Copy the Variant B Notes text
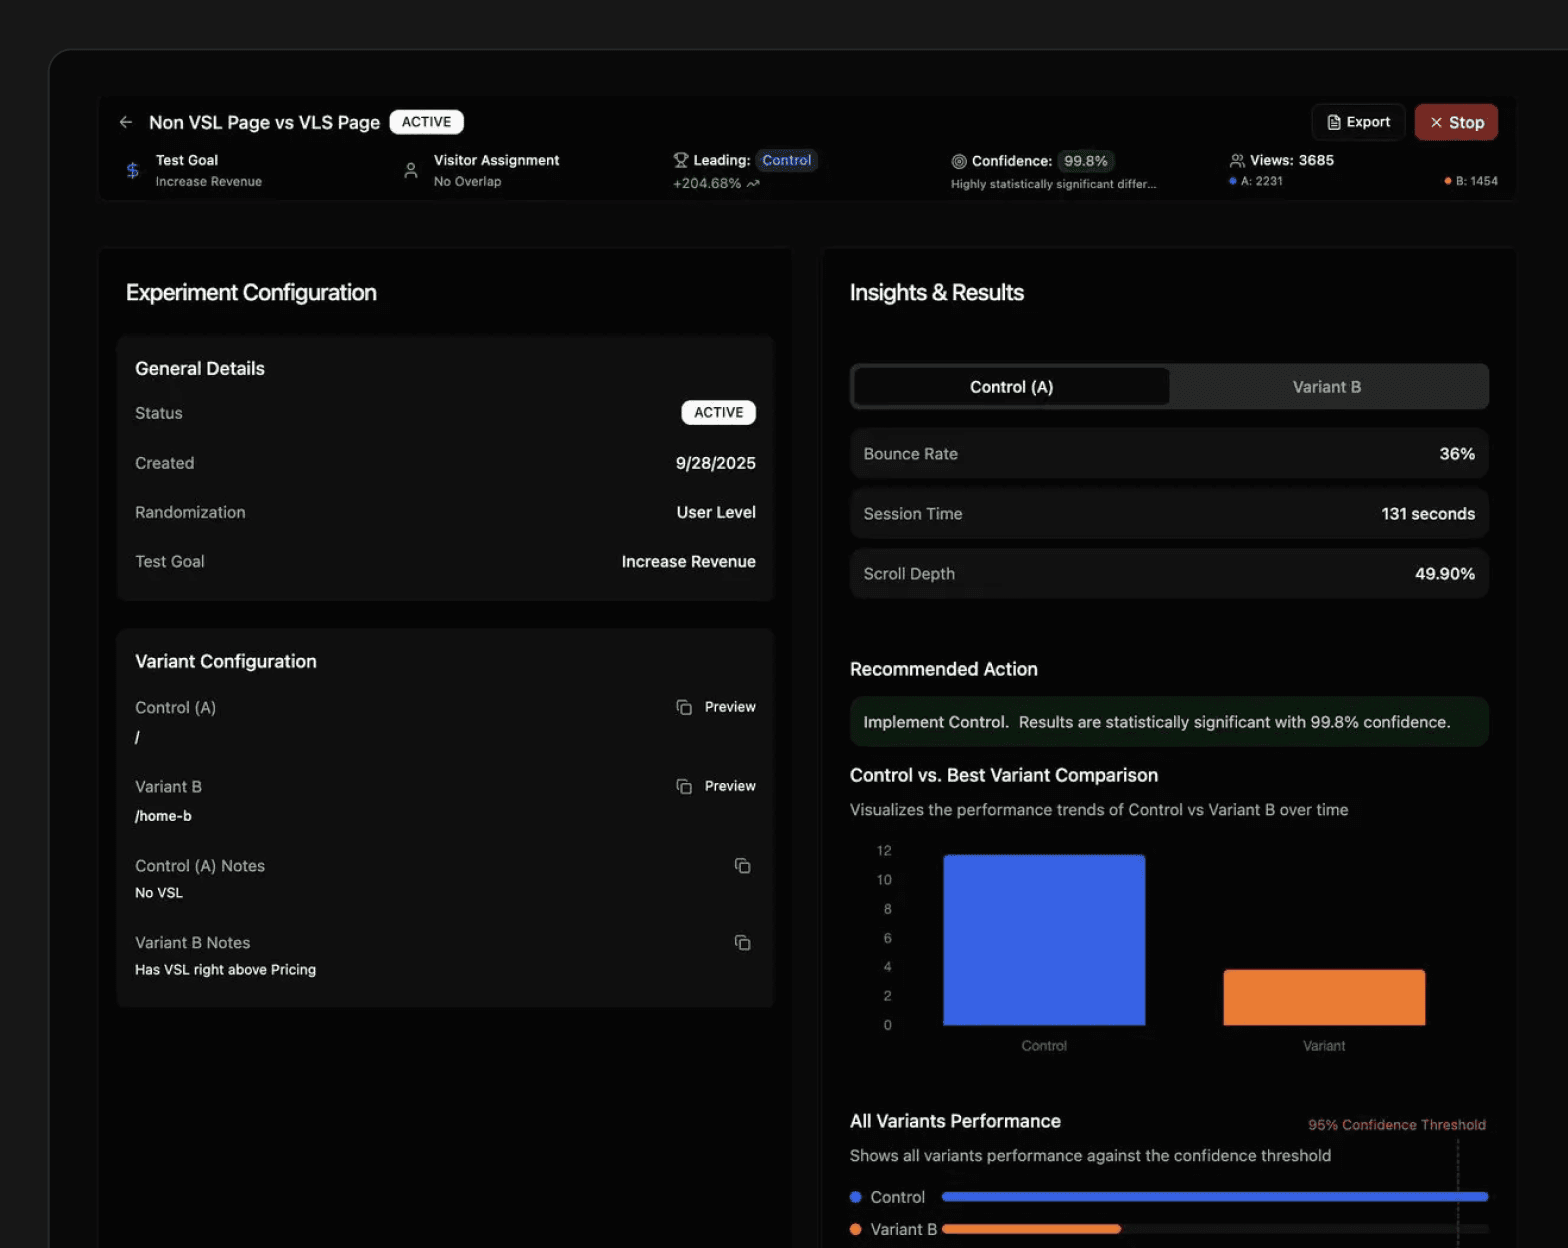Screen dimensions: 1568x1248 [x=742, y=943]
